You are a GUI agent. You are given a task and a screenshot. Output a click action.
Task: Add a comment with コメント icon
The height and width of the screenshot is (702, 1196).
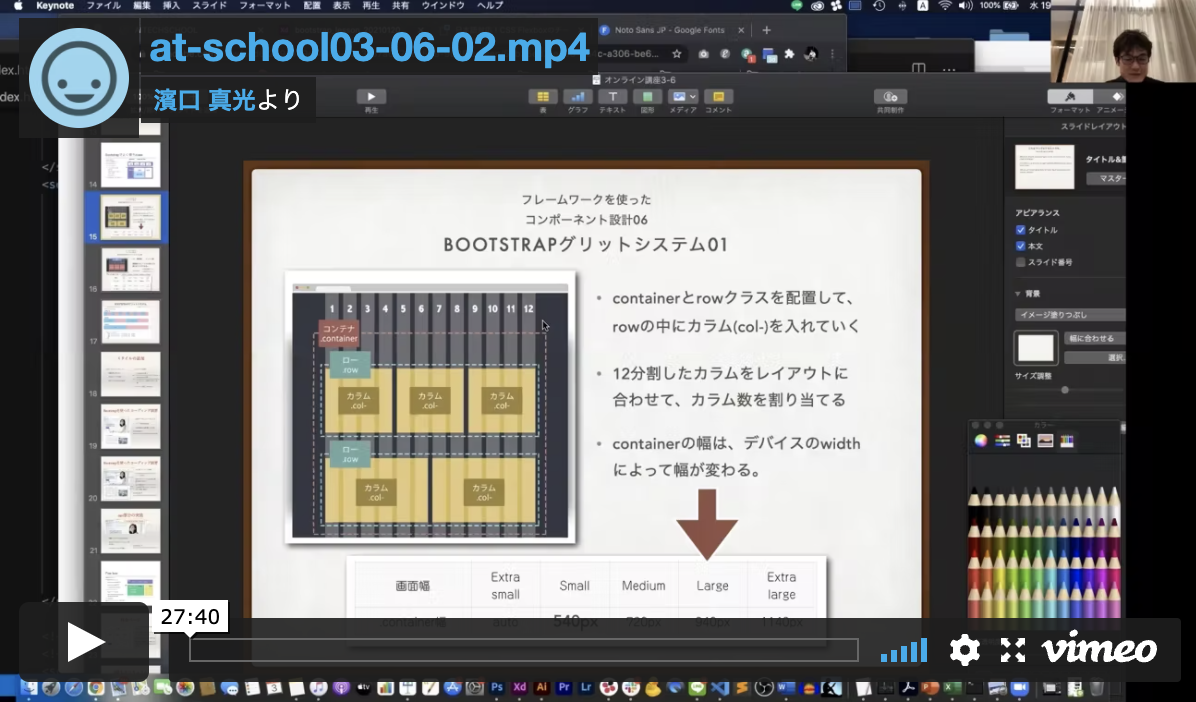pos(718,97)
